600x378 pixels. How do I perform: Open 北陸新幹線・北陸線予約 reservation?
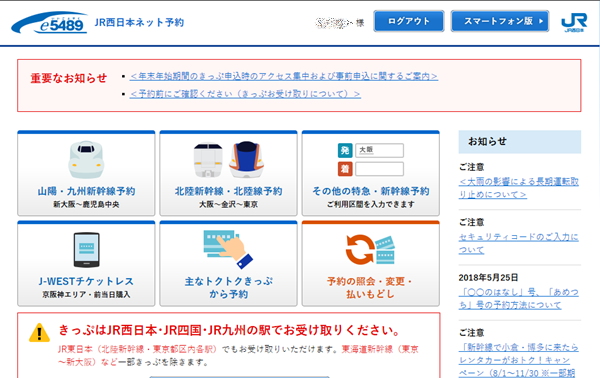pos(228,173)
